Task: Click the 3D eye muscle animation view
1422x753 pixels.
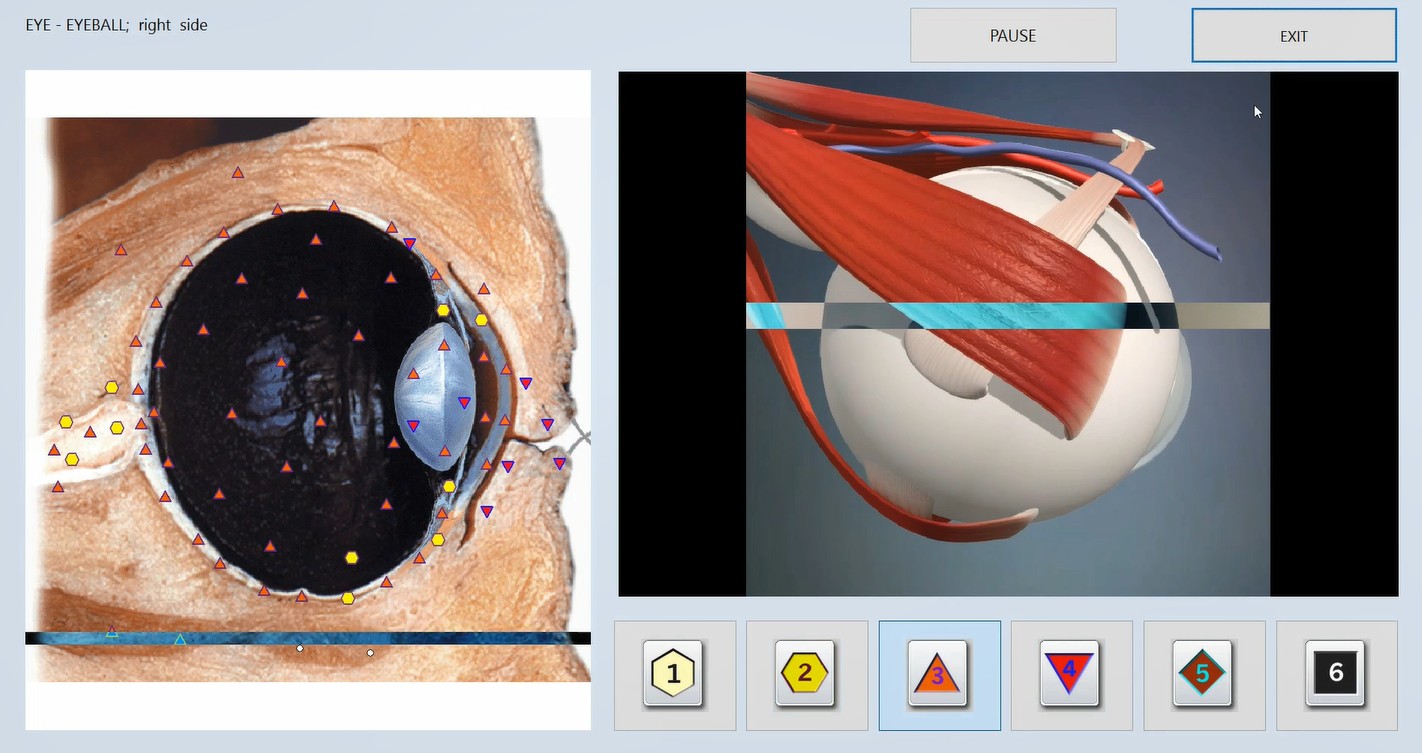Action: [x=1008, y=334]
